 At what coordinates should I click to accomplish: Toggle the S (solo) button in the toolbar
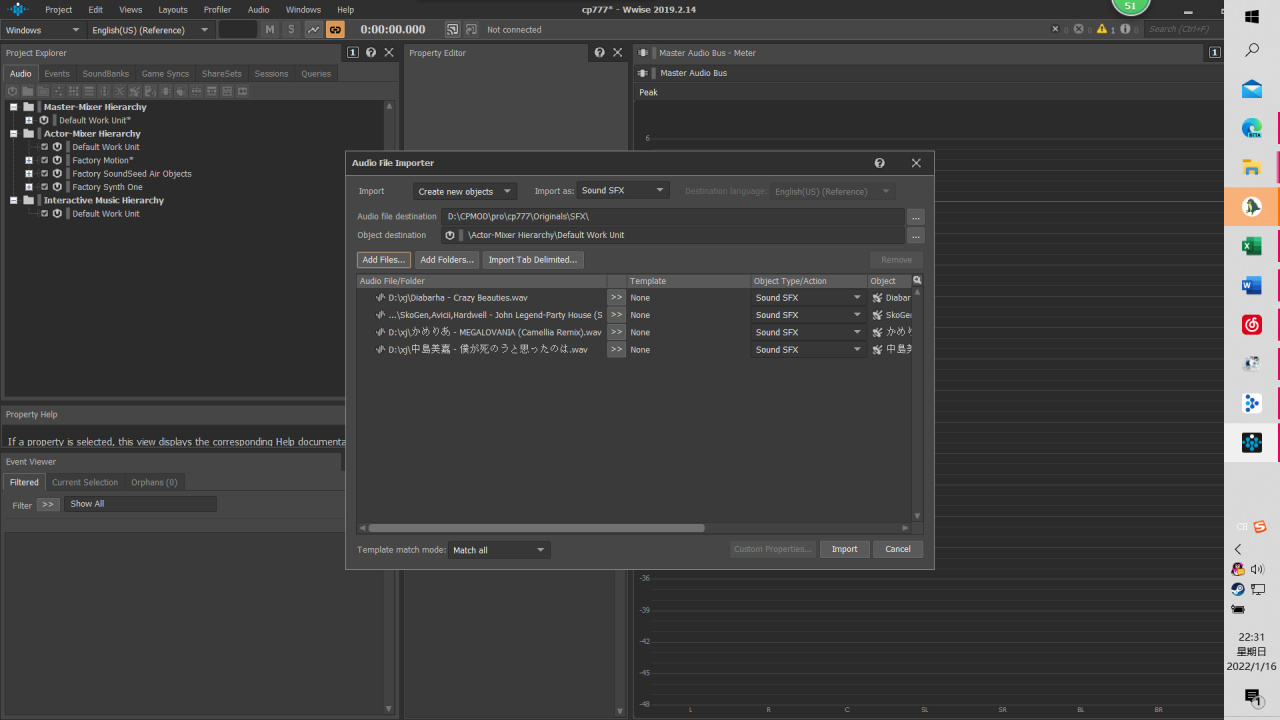pos(292,30)
